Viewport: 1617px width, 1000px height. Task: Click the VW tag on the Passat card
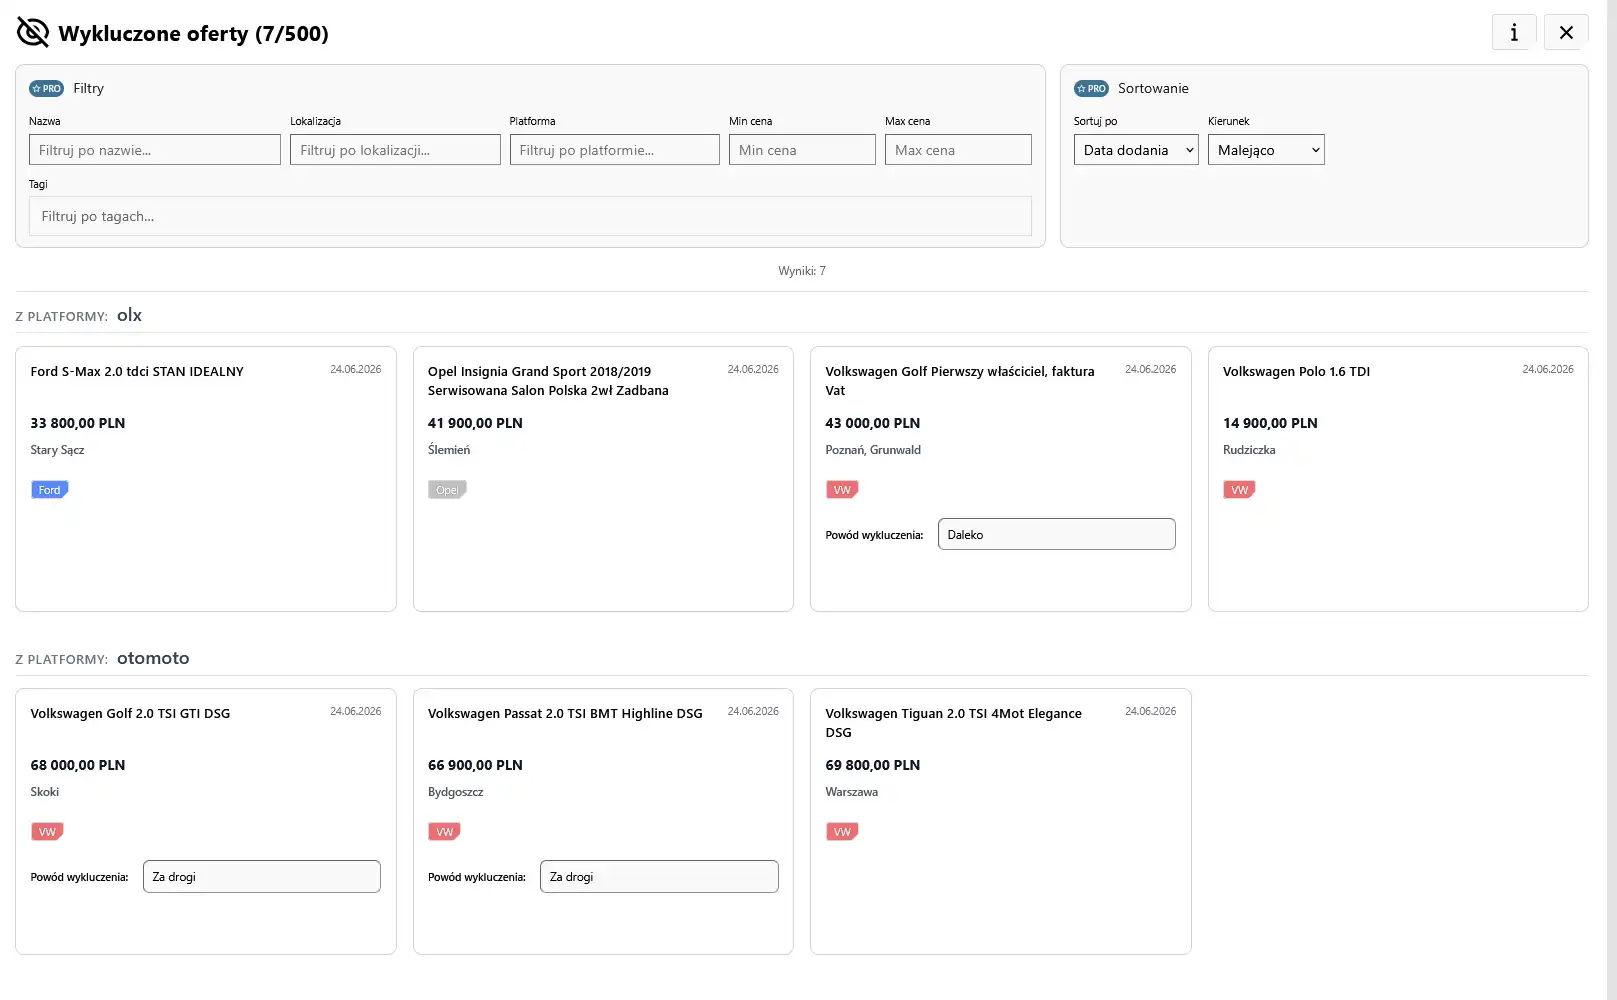pyautogui.click(x=444, y=832)
